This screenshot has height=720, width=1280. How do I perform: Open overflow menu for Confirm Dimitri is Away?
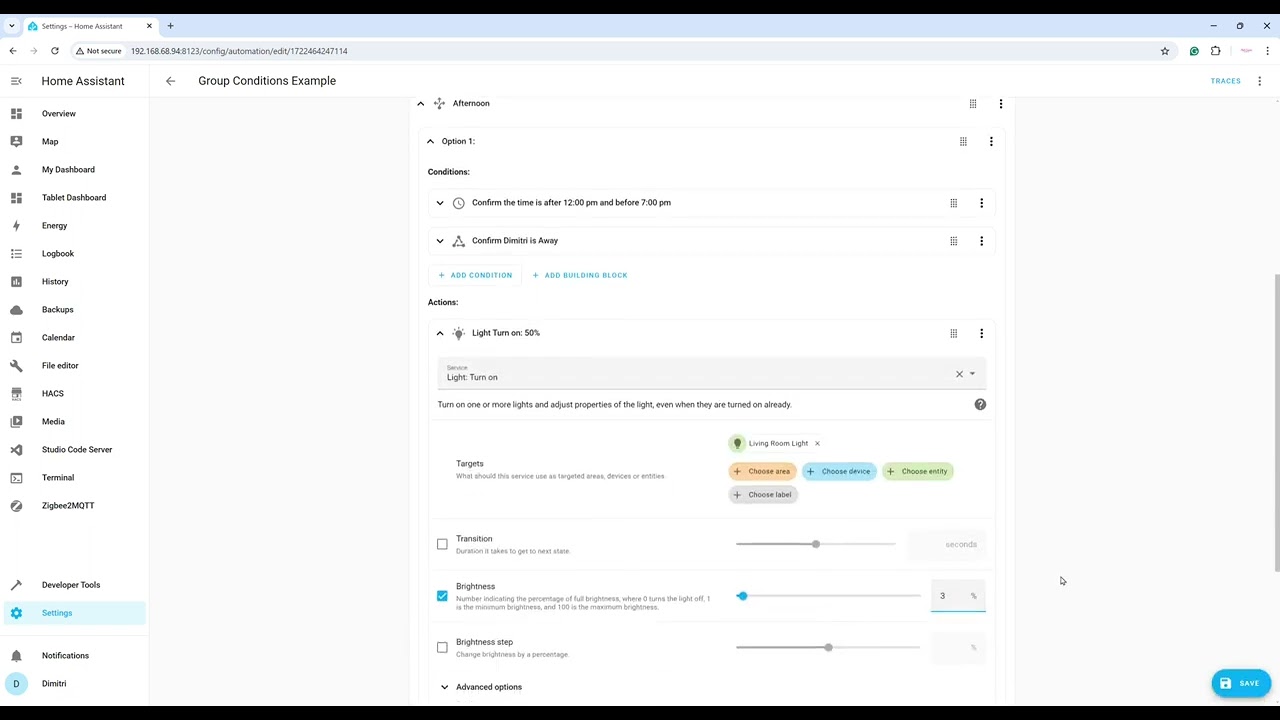point(981,240)
